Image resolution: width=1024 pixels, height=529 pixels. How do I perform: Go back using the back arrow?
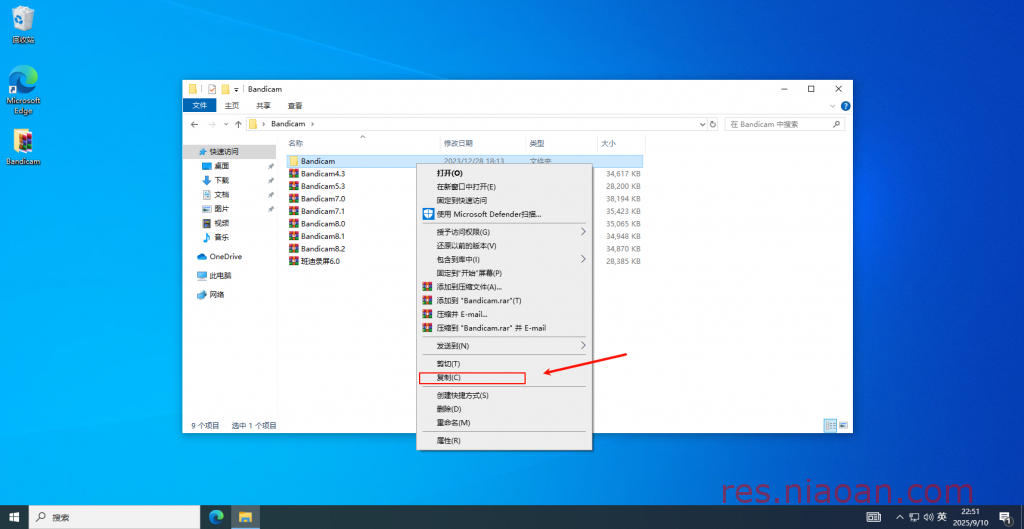[194, 124]
